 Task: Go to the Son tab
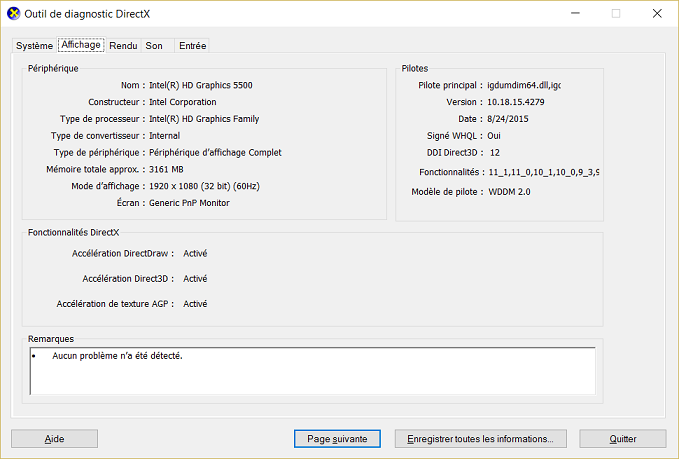click(x=154, y=46)
